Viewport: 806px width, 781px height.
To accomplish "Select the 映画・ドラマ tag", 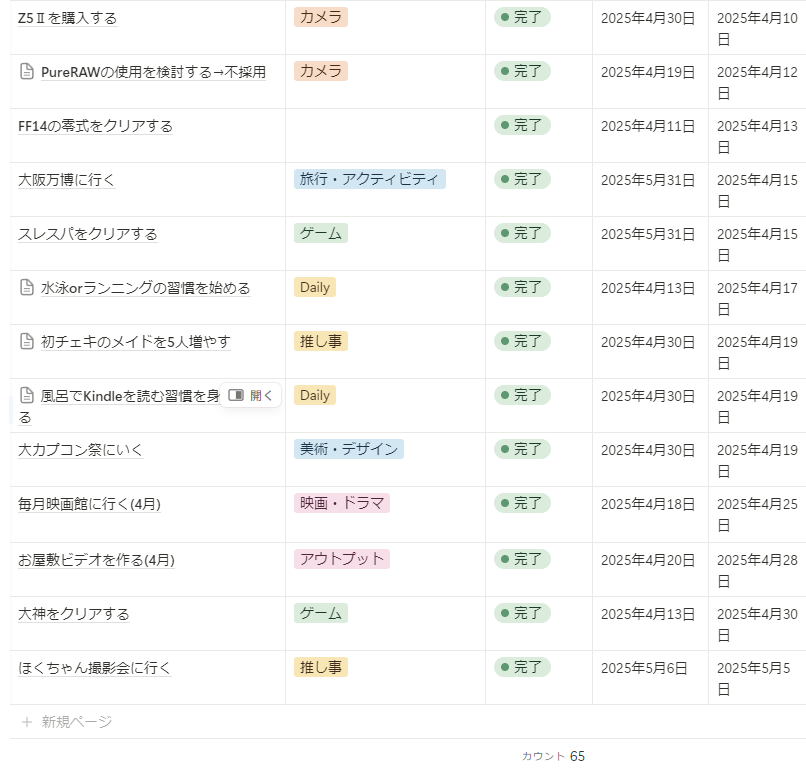I will [341, 503].
